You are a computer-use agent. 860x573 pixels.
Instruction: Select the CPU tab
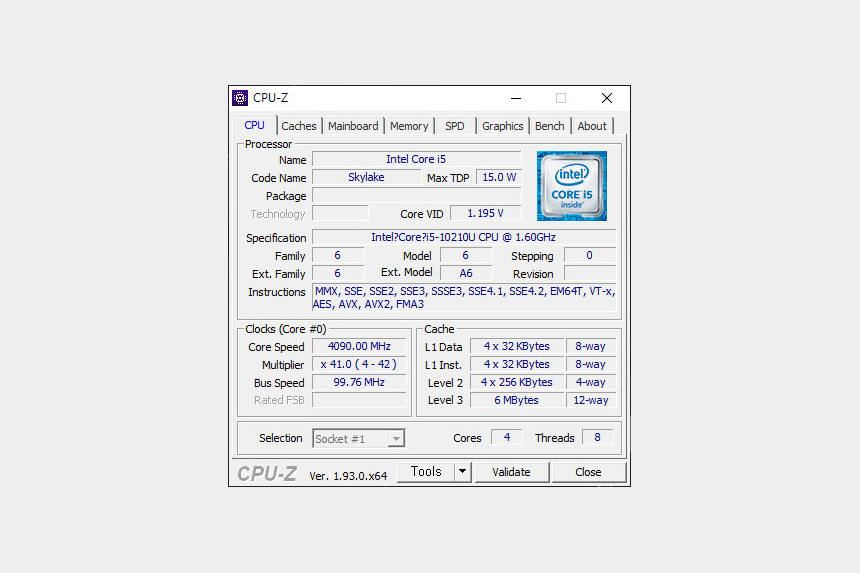pos(254,125)
